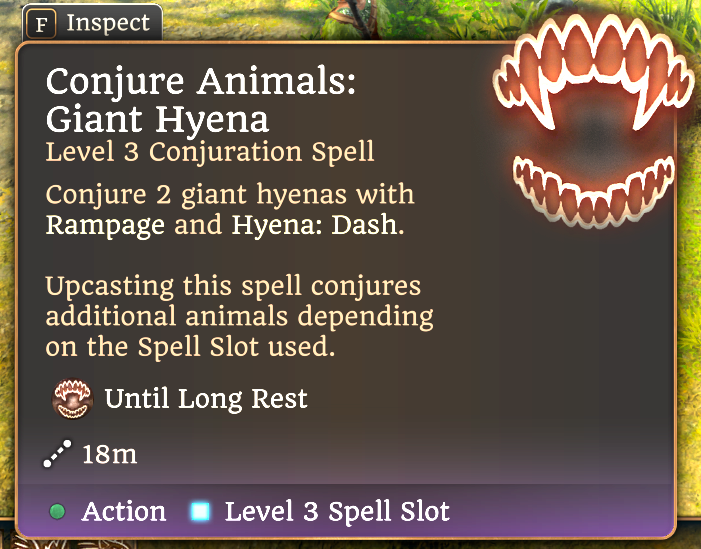Click the dotted-line range icon
The image size is (701, 549).
click(x=58, y=456)
